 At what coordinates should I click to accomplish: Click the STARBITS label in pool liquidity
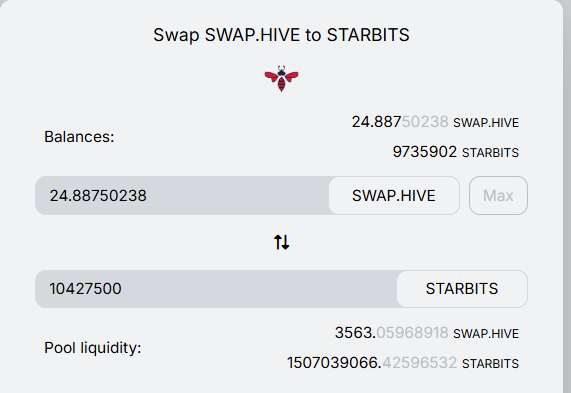click(x=490, y=363)
